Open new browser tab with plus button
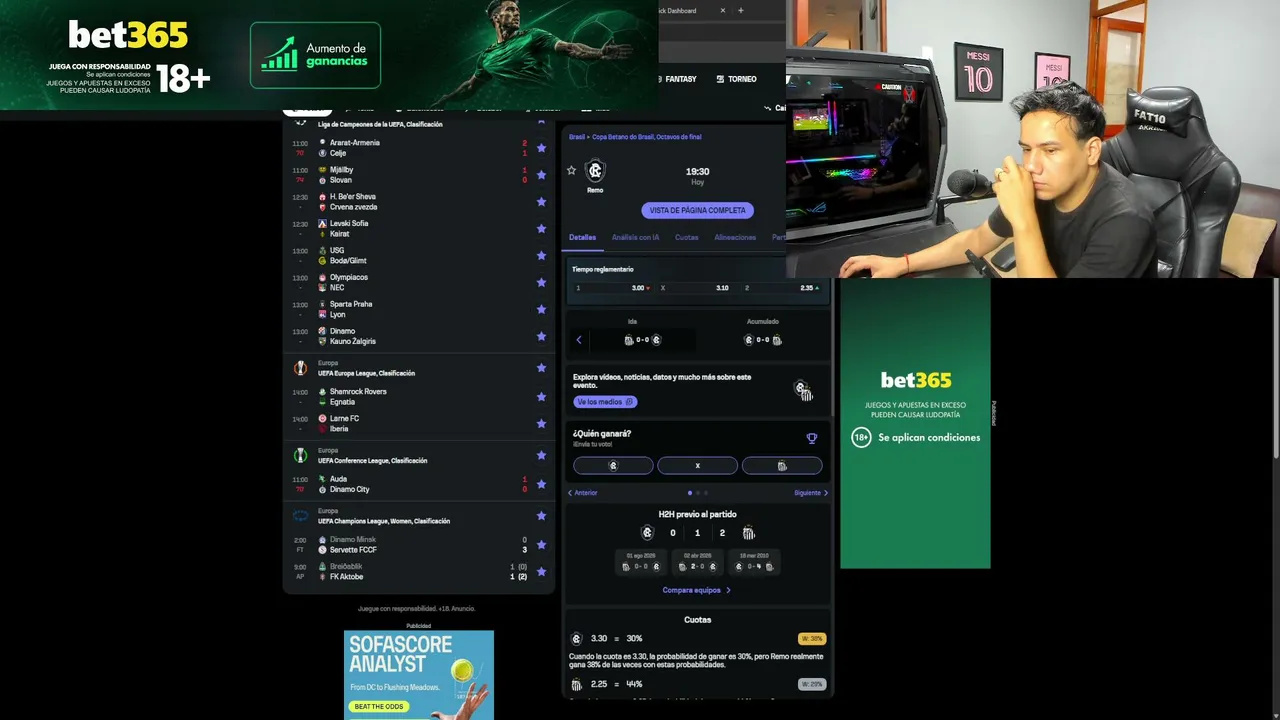1280x720 pixels. (x=741, y=11)
